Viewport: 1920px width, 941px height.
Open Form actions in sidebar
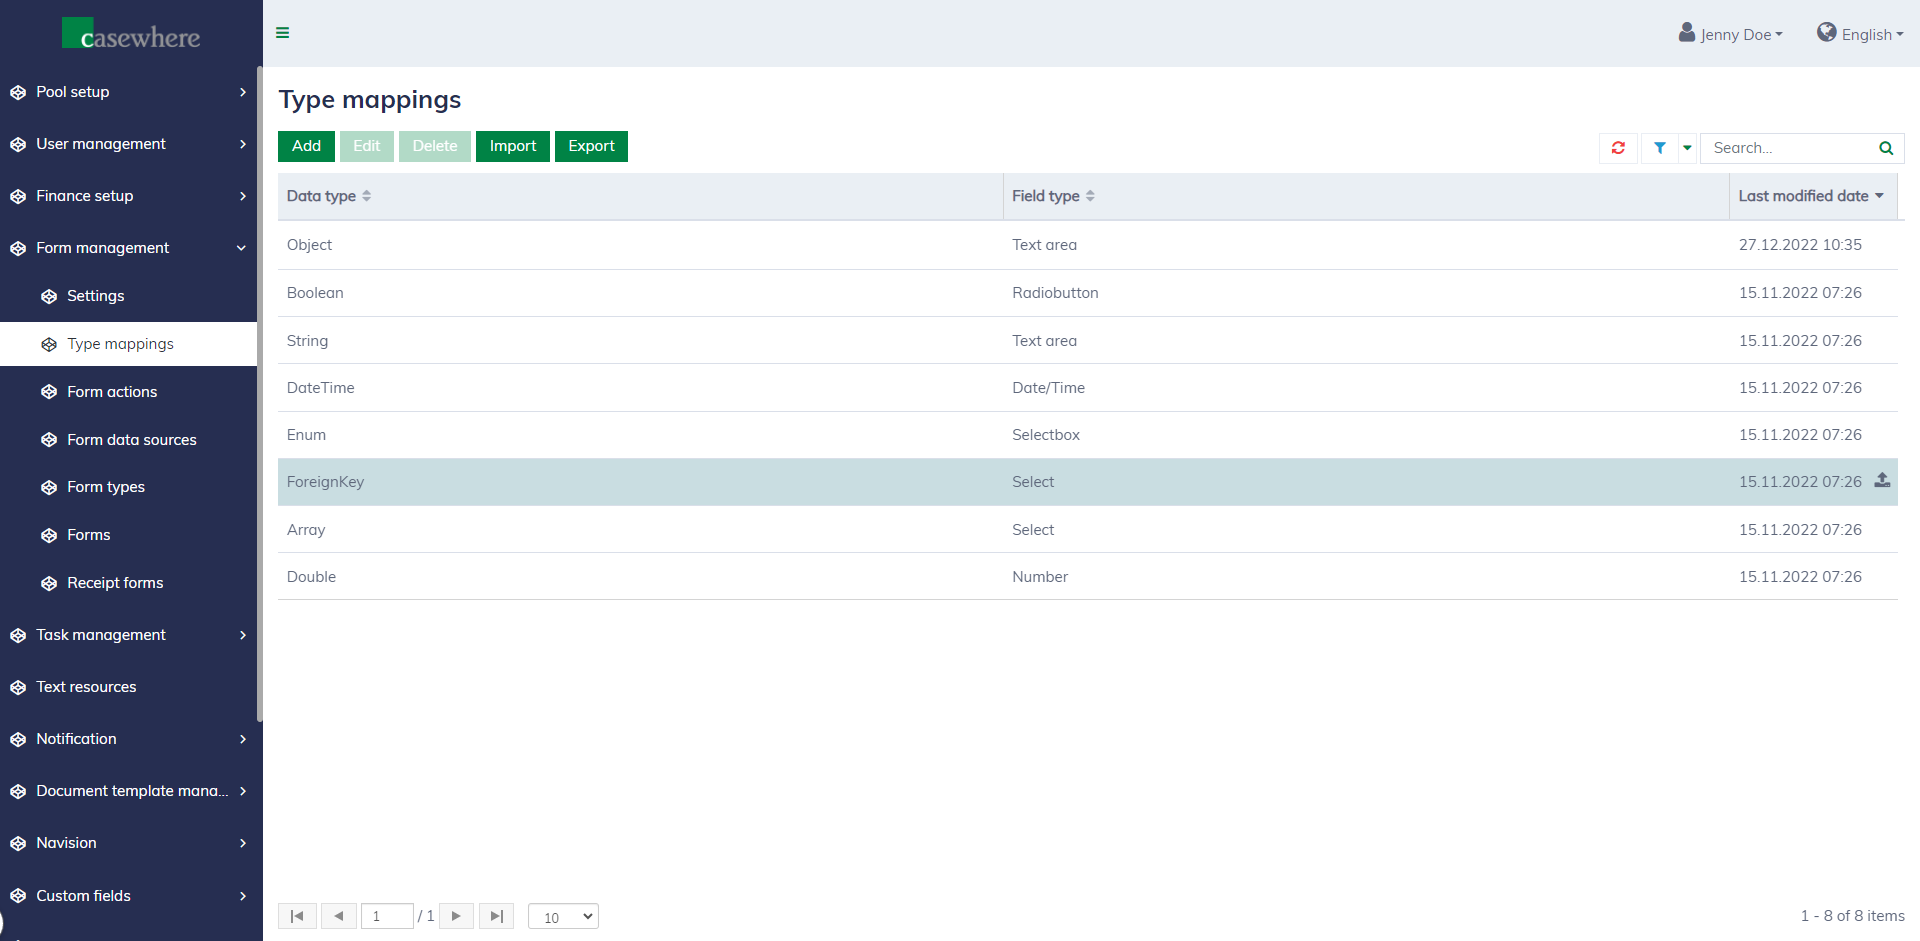coord(112,392)
